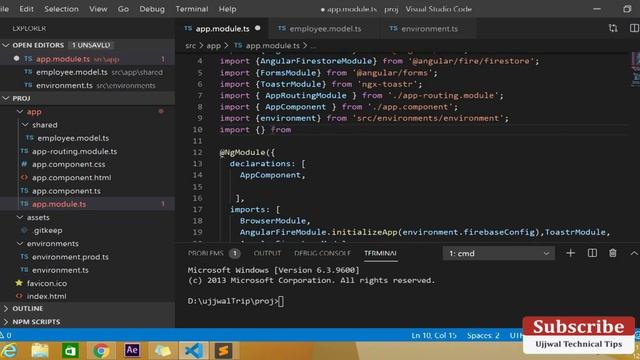Image resolution: width=640 pixels, height=360 pixels.
Task: Select the app.module.ts editor tab
Action: click(x=222, y=29)
